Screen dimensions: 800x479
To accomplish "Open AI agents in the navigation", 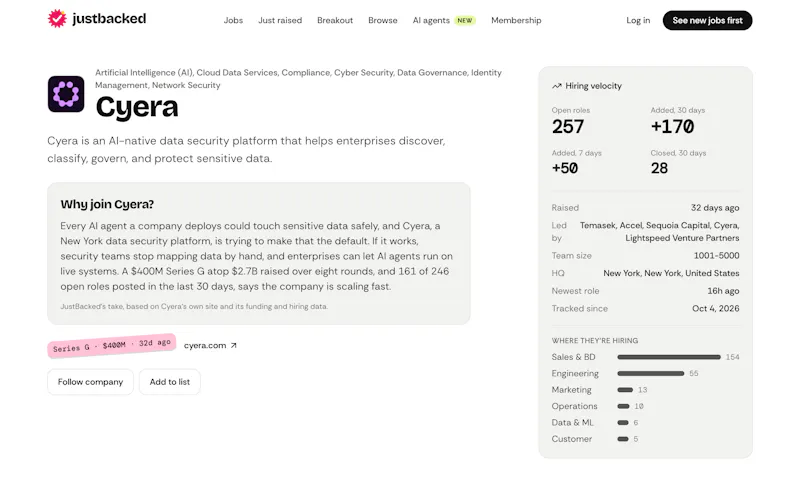I will [x=431, y=20].
